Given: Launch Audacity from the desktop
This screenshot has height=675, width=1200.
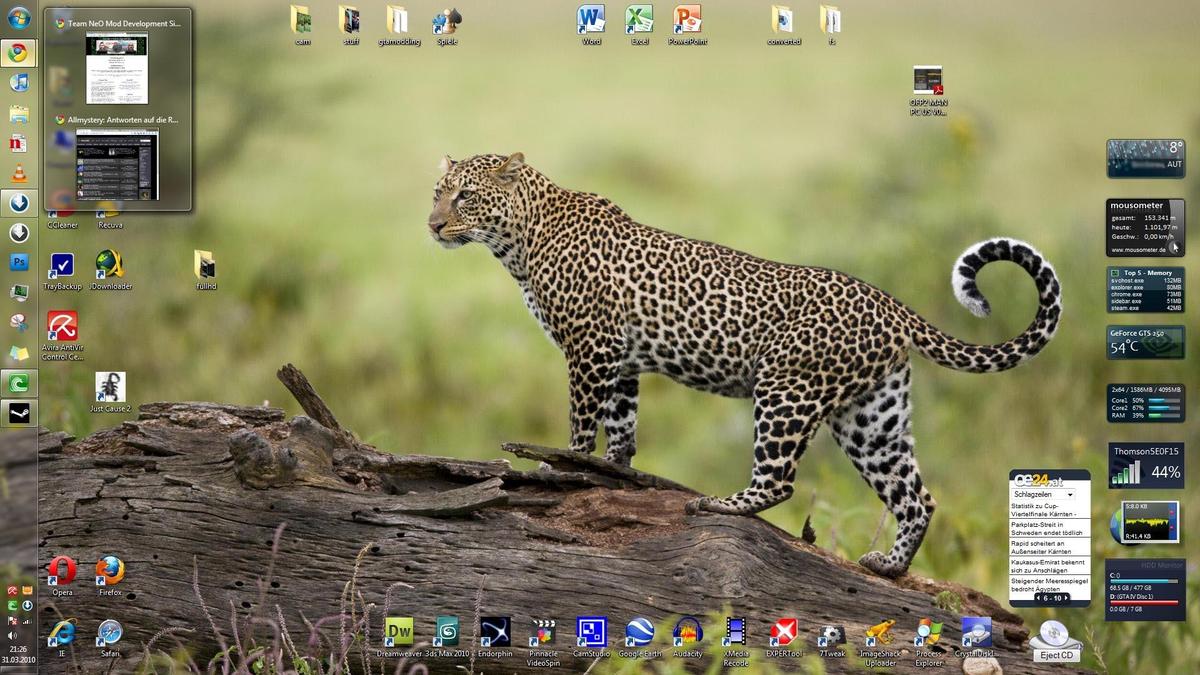Looking at the screenshot, I should (687, 632).
